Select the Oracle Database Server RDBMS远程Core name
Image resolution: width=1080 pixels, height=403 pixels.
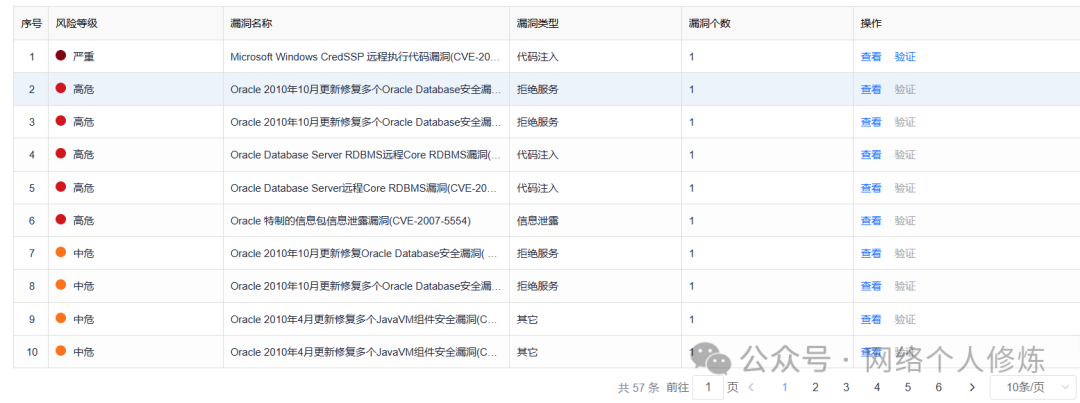[366, 155]
